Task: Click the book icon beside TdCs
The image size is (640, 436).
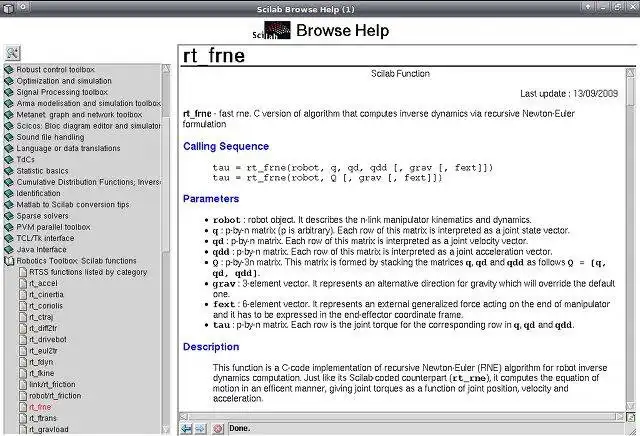Action: coord(9,160)
